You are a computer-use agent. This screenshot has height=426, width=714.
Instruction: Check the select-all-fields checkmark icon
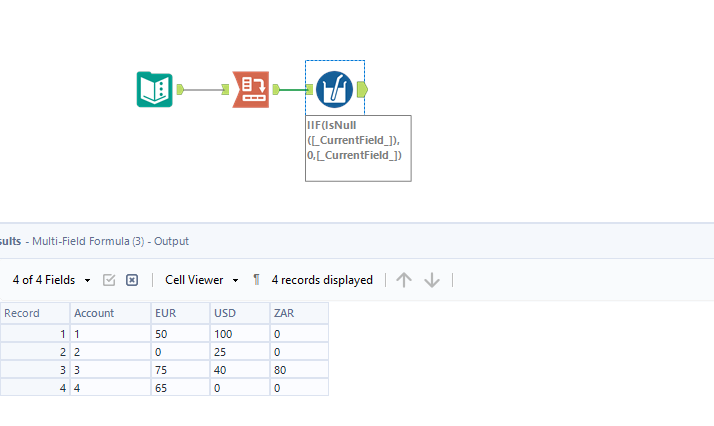pos(110,280)
